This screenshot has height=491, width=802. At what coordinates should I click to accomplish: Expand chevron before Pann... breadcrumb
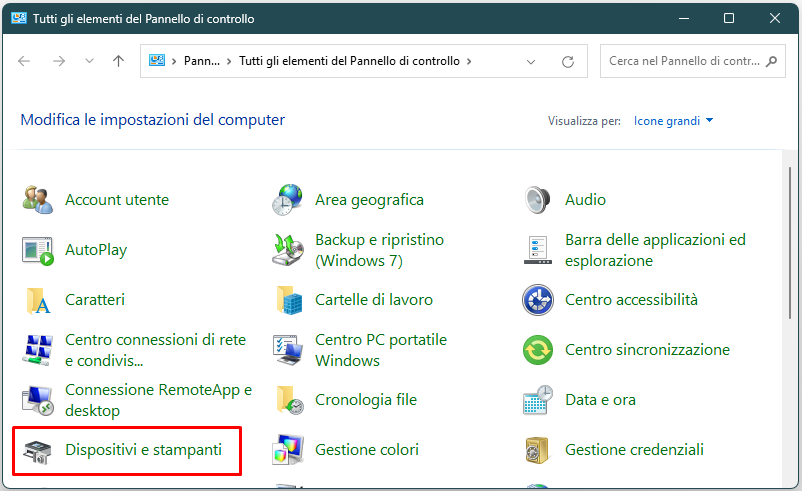click(x=174, y=61)
